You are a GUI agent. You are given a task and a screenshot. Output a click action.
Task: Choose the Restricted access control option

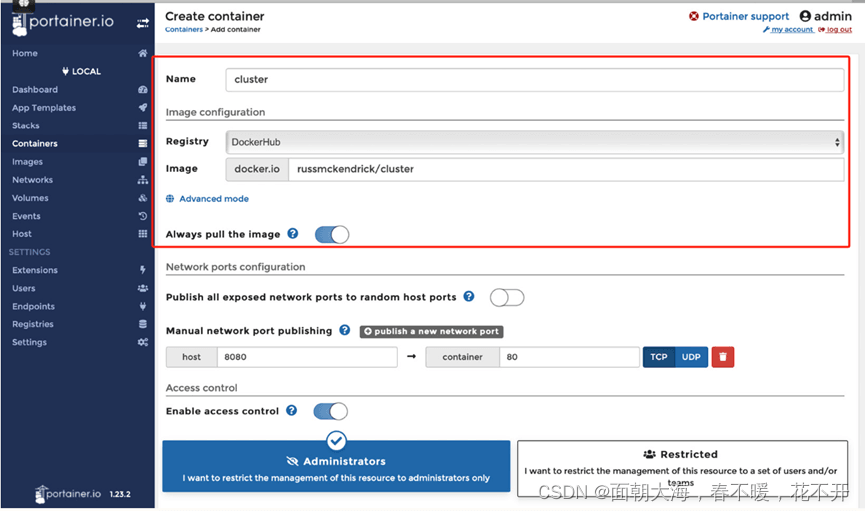[682, 467]
